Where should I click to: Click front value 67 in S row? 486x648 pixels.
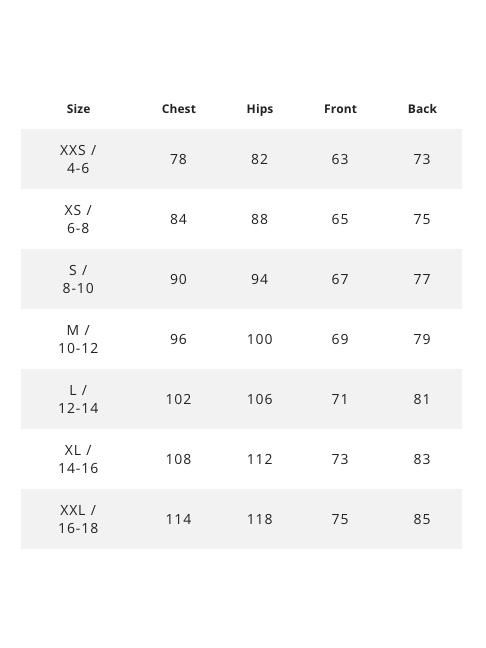coord(340,279)
